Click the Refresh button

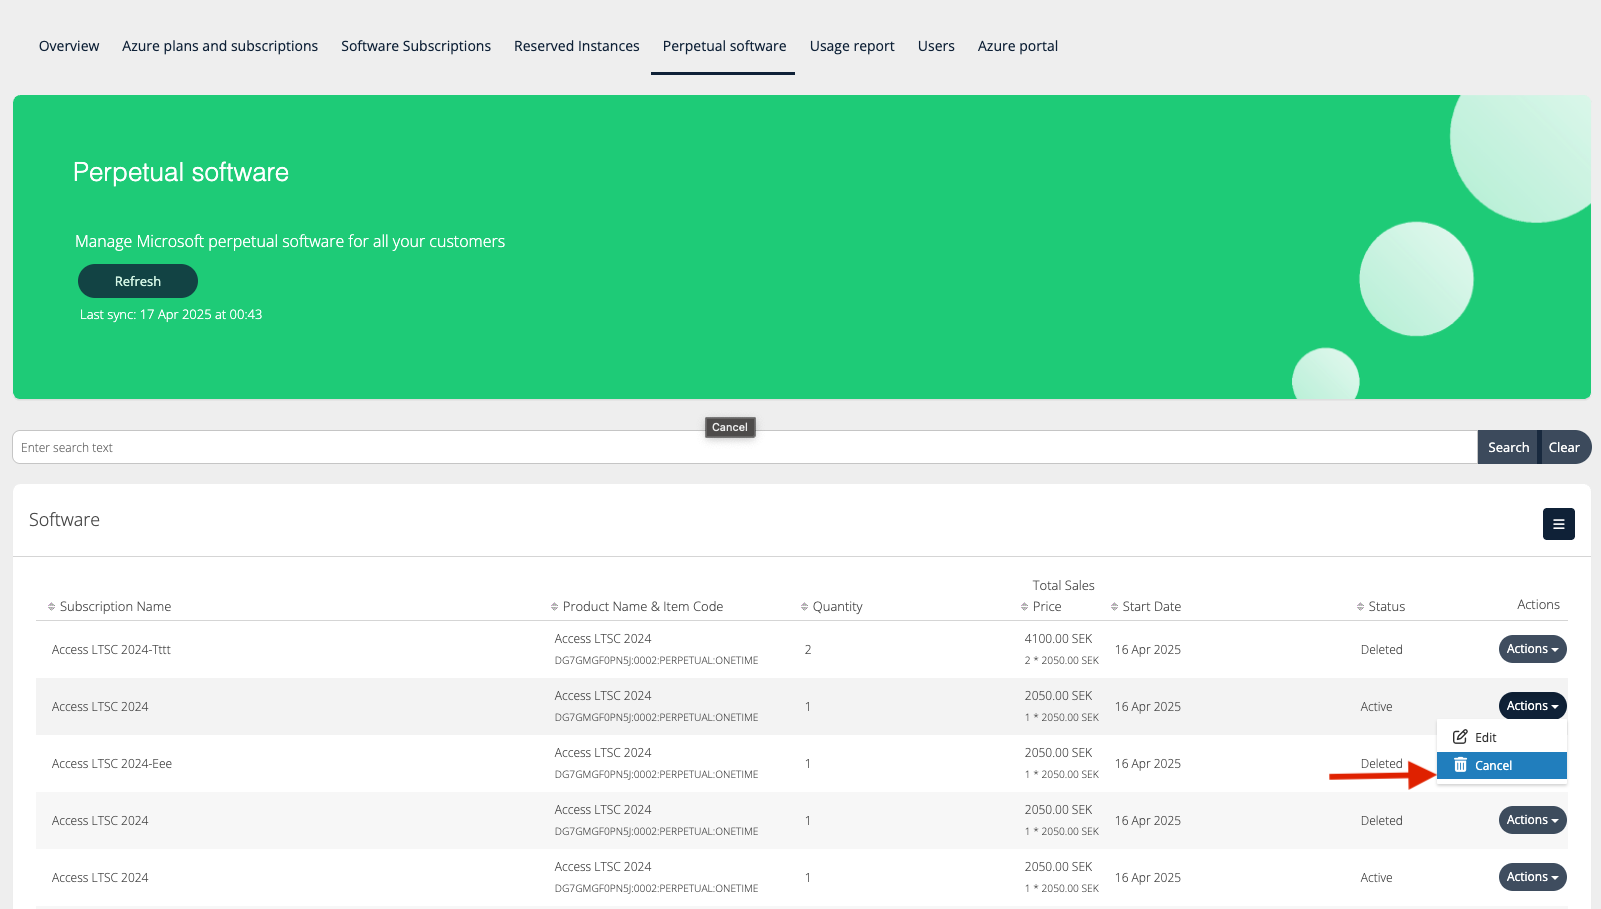tap(137, 281)
